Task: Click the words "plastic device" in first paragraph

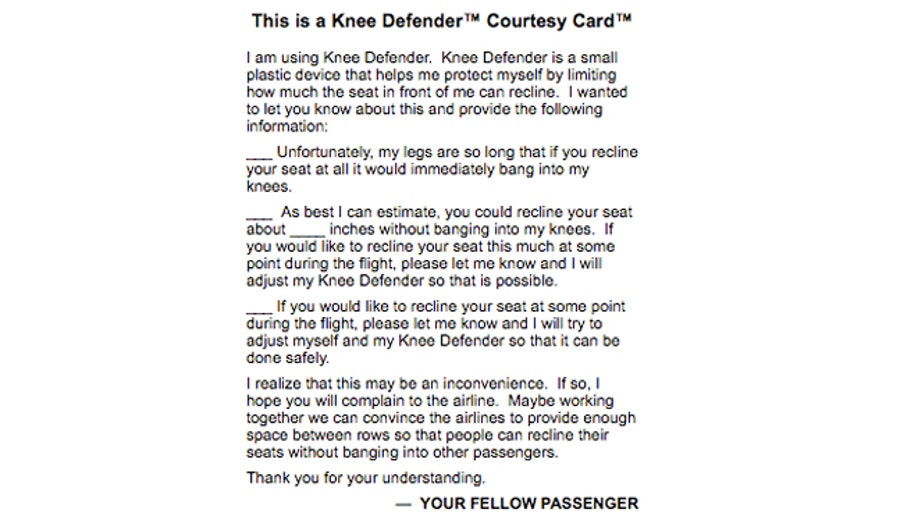Action: click(x=295, y=76)
